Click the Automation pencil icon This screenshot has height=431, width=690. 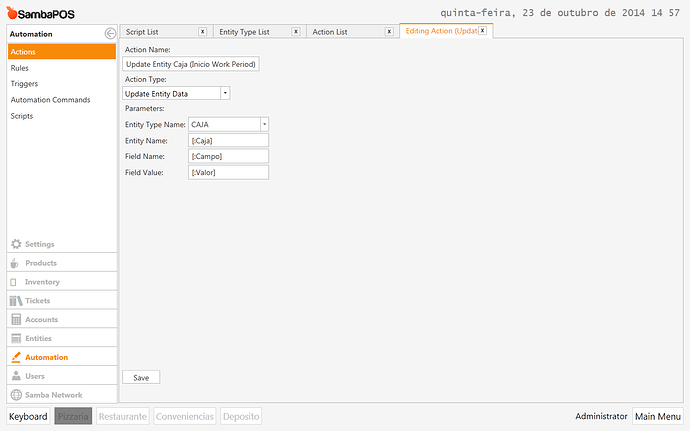coord(16,357)
